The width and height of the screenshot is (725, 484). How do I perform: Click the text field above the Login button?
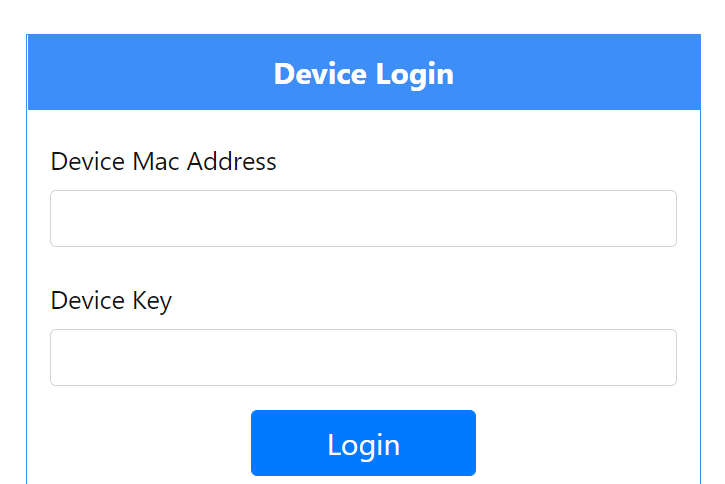coord(363,357)
